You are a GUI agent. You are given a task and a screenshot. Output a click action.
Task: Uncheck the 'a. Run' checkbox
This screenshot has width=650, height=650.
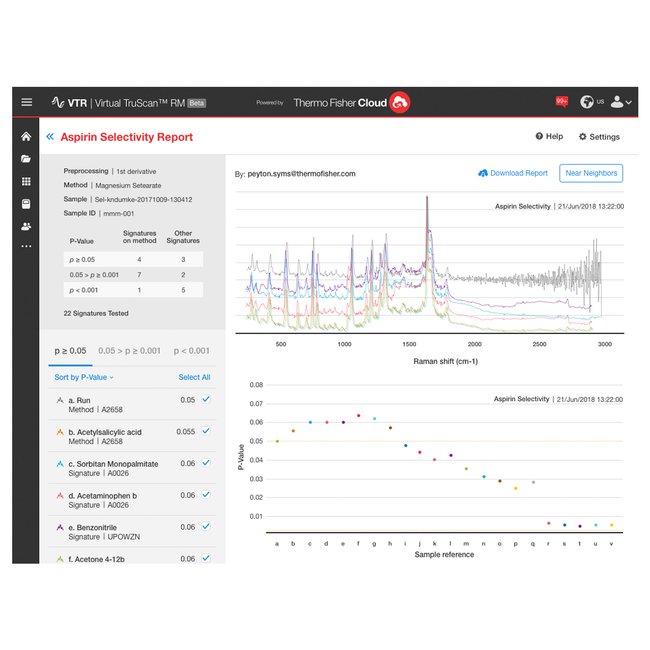pyautogui.click(x=206, y=399)
